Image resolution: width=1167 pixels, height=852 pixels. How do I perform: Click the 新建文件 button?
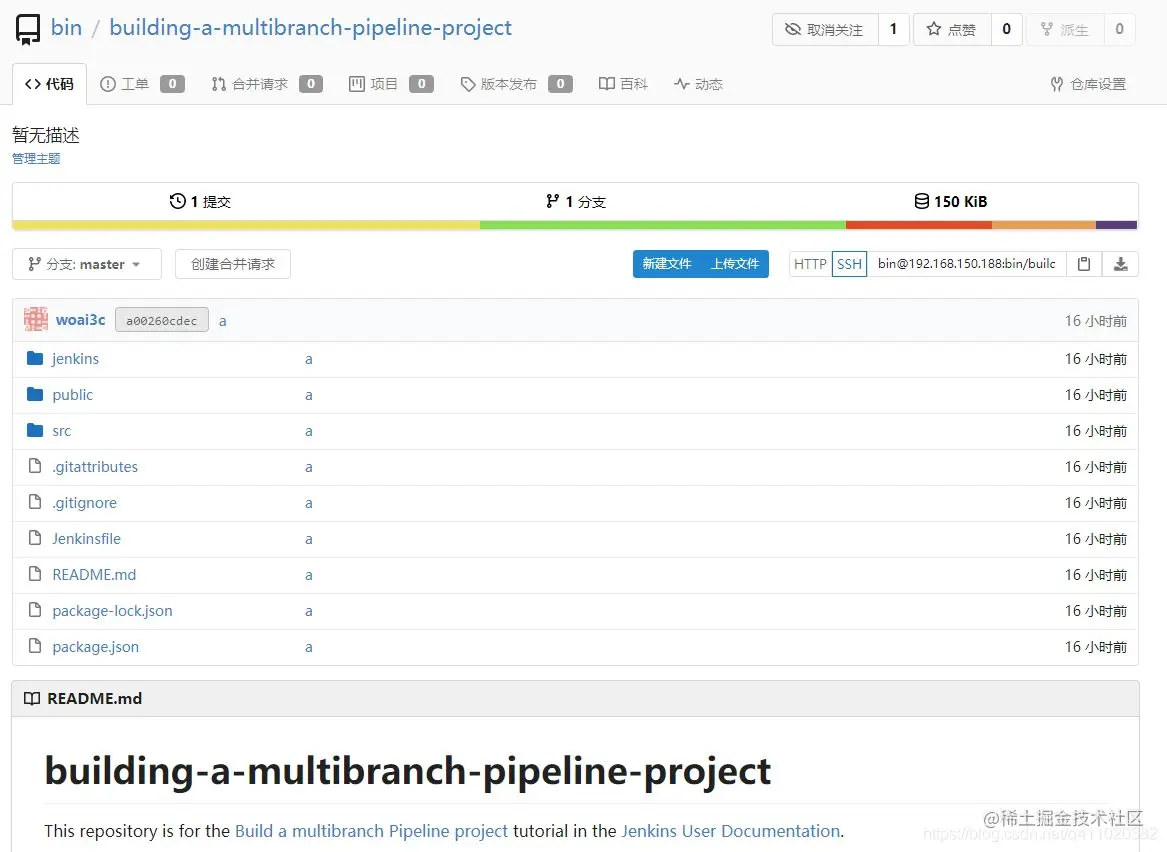point(667,263)
